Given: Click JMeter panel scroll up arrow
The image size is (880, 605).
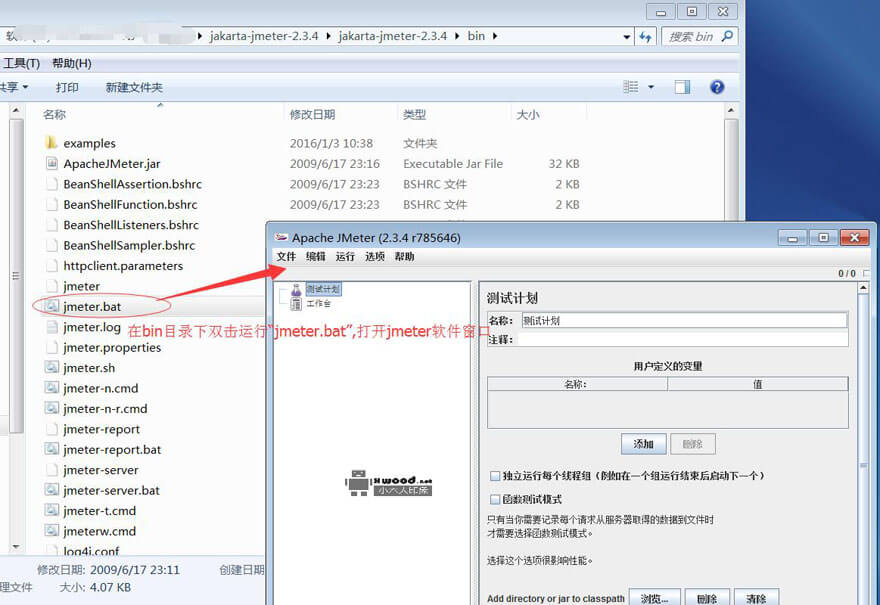Looking at the screenshot, I should click(x=863, y=288).
